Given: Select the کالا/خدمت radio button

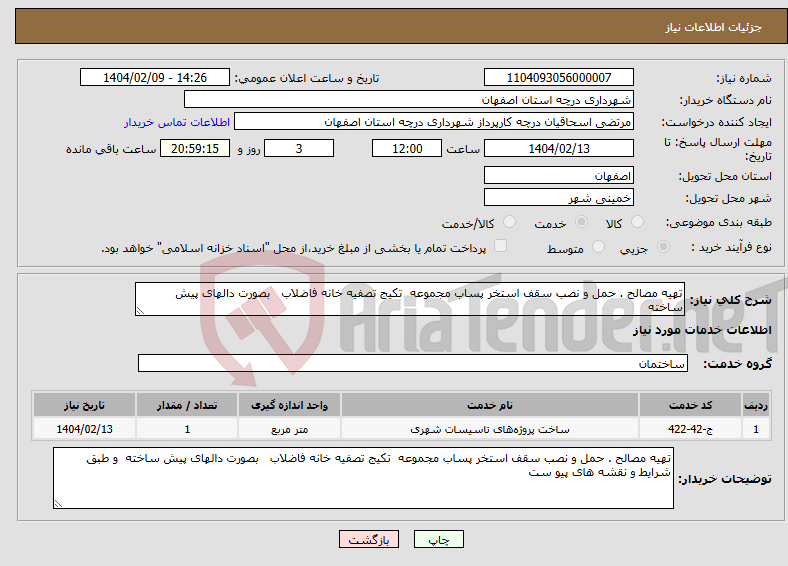Looking at the screenshot, I should (x=510, y=222).
